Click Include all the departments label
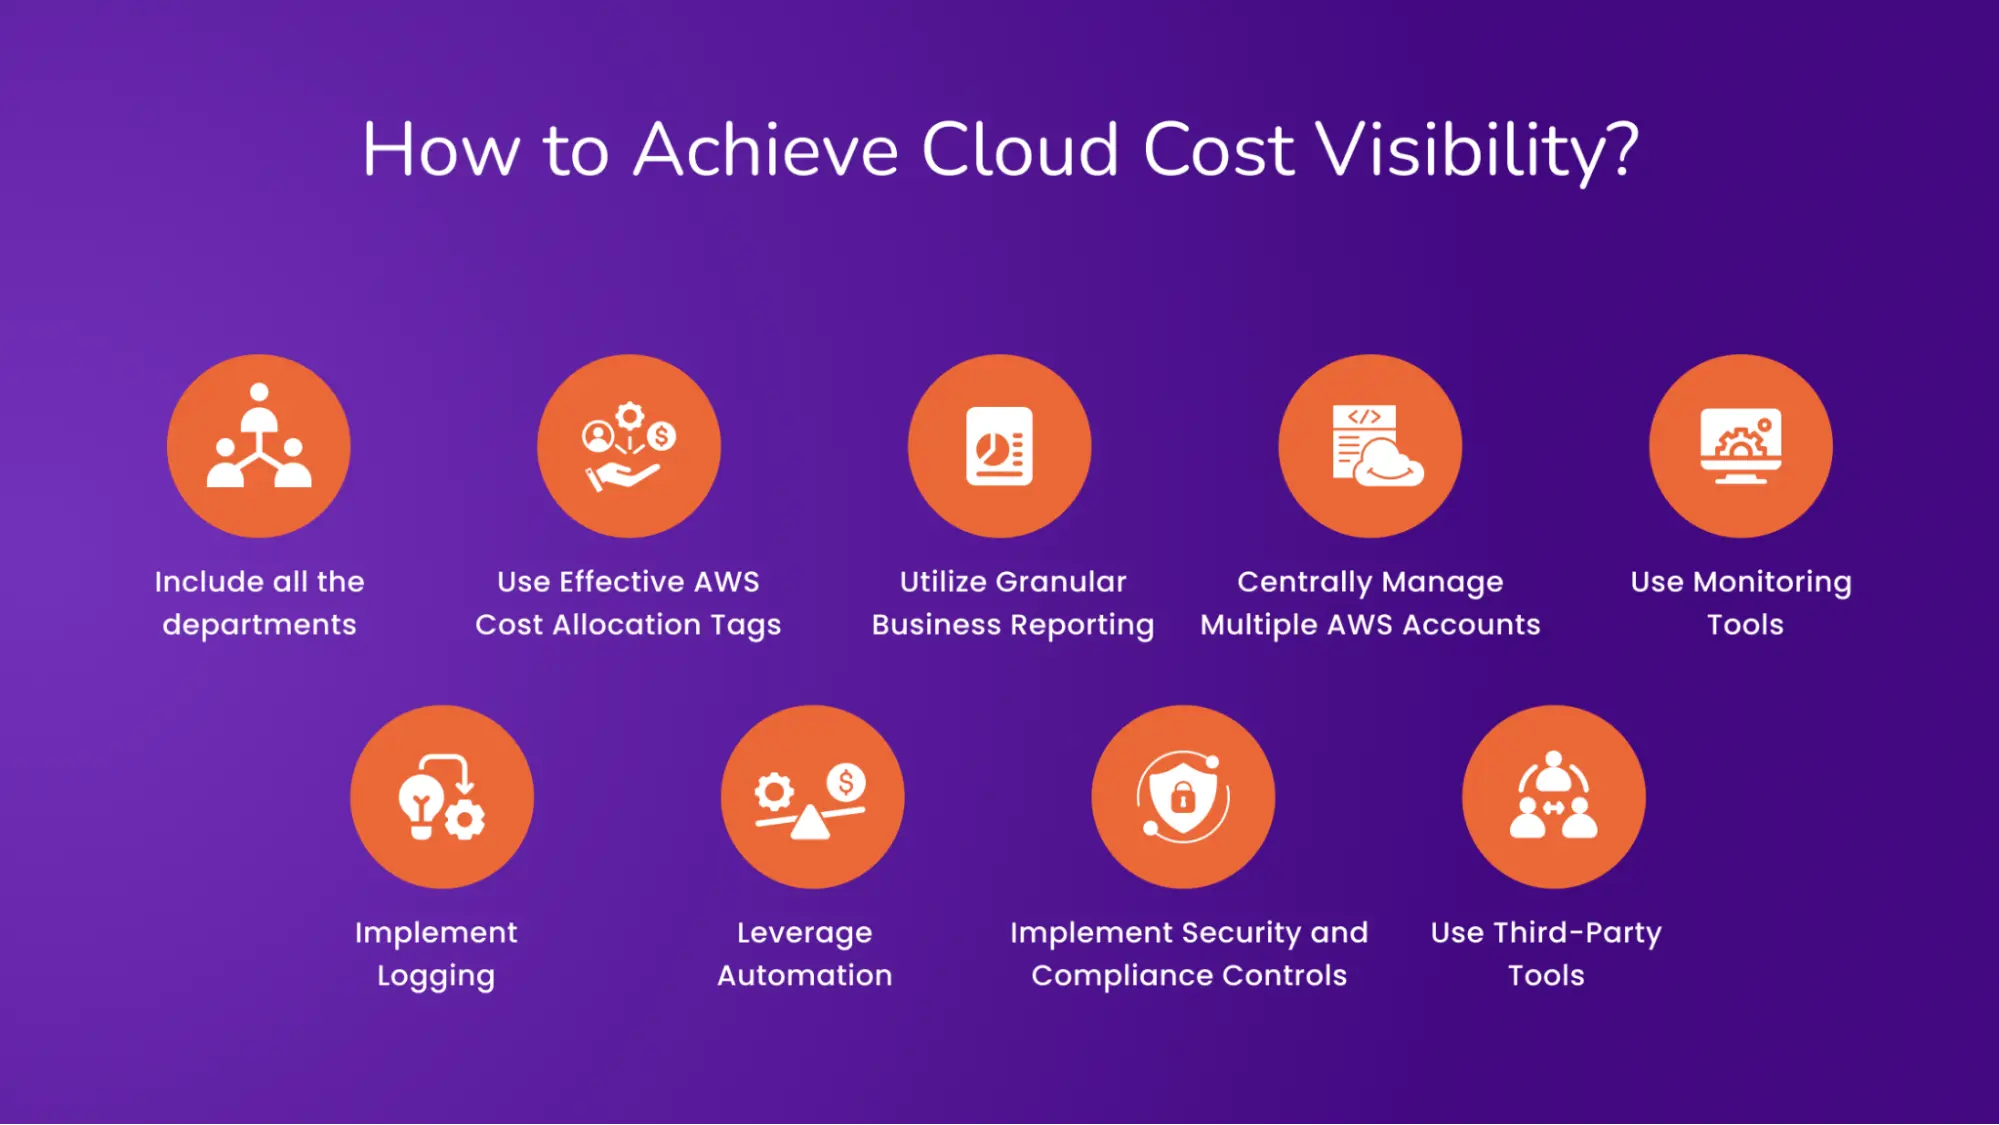The width and height of the screenshot is (1999, 1125). point(259,603)
